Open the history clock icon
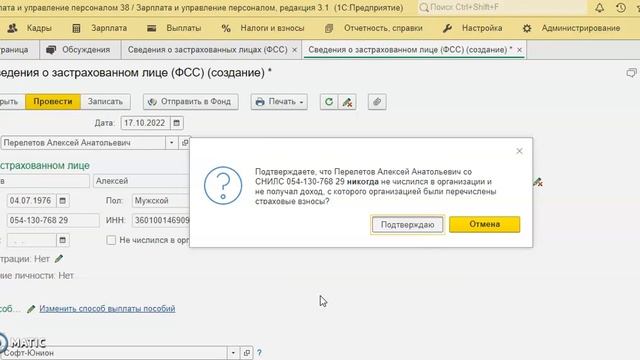The width and height of the screenshot is (640, 360). coord(621,7)
